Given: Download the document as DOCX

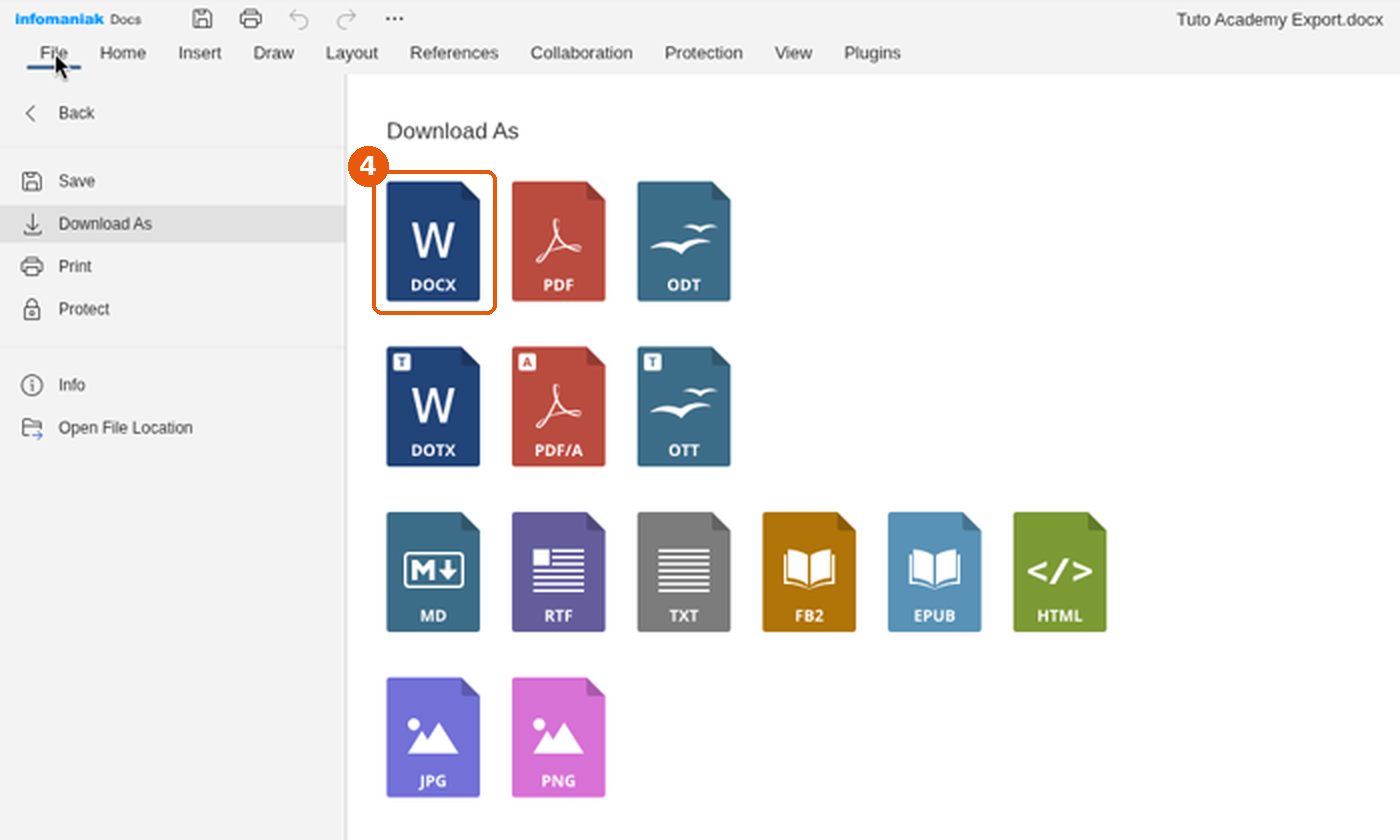Looking at the screenshot, I should click(433, 241).
